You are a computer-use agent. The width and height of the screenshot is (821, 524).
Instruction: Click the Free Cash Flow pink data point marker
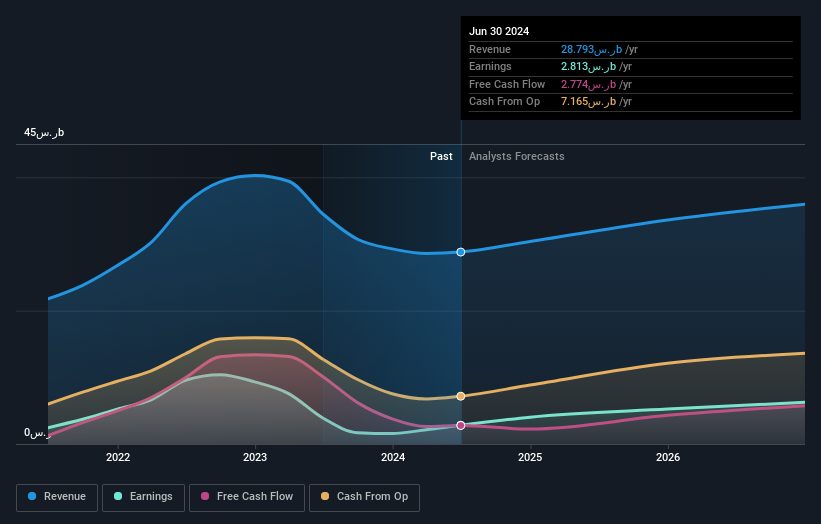tap(461, 426)
